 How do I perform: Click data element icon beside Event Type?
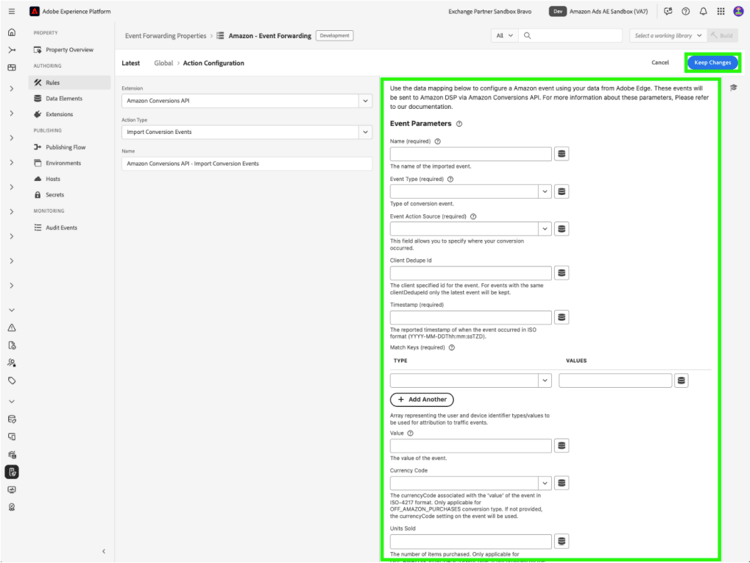click(x=562, y=191)
